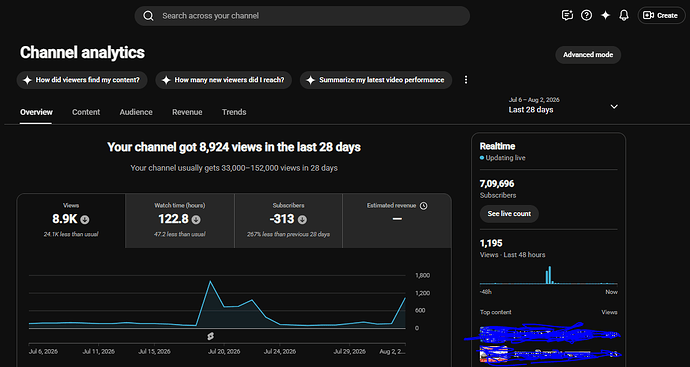Click the 'Jul 20, 2026' chart date label
Image resolution: width=690 pixels, height=367 pixels.
click(x=225, y=352)
